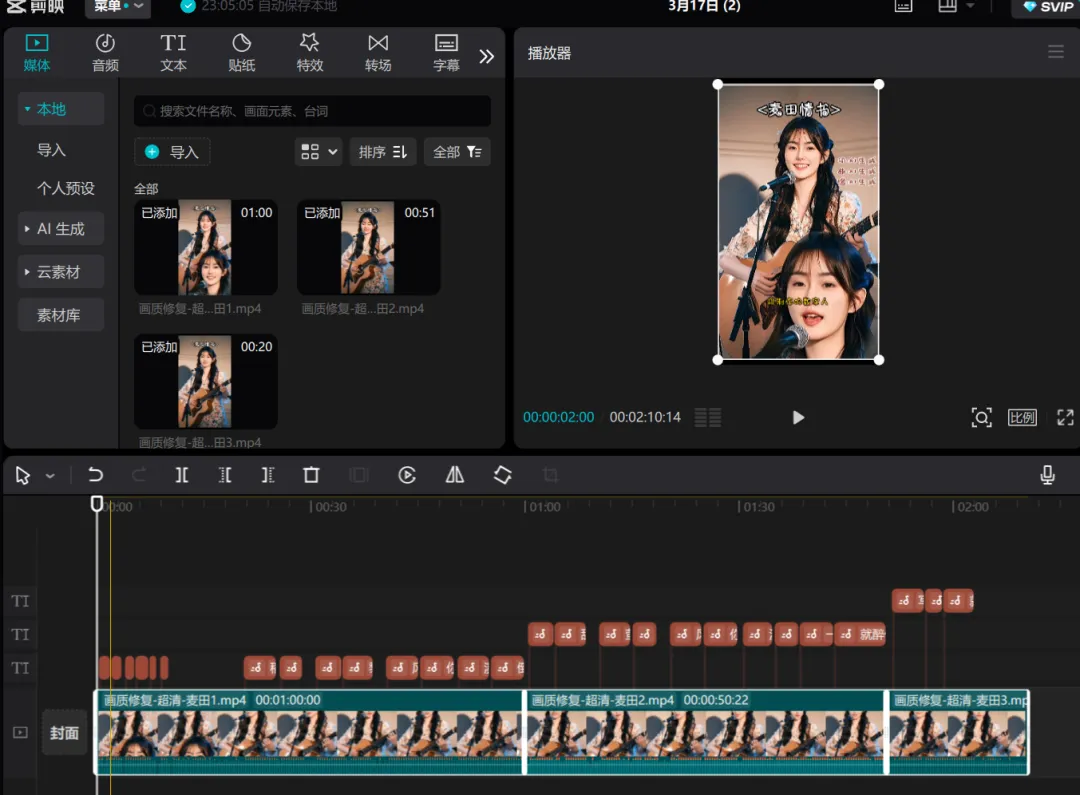Click the 导入 import button with plus

click(x=172, y=152)
